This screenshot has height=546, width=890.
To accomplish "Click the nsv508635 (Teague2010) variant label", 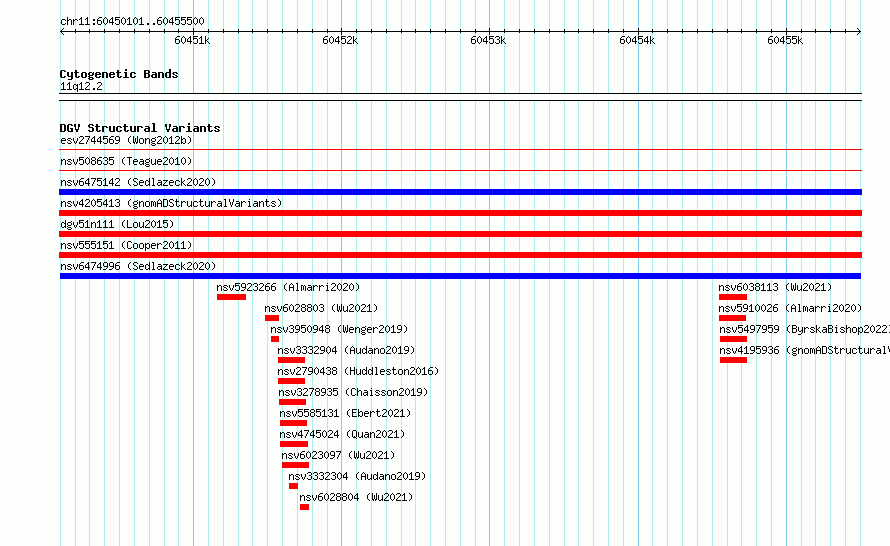I will point(126,161).
